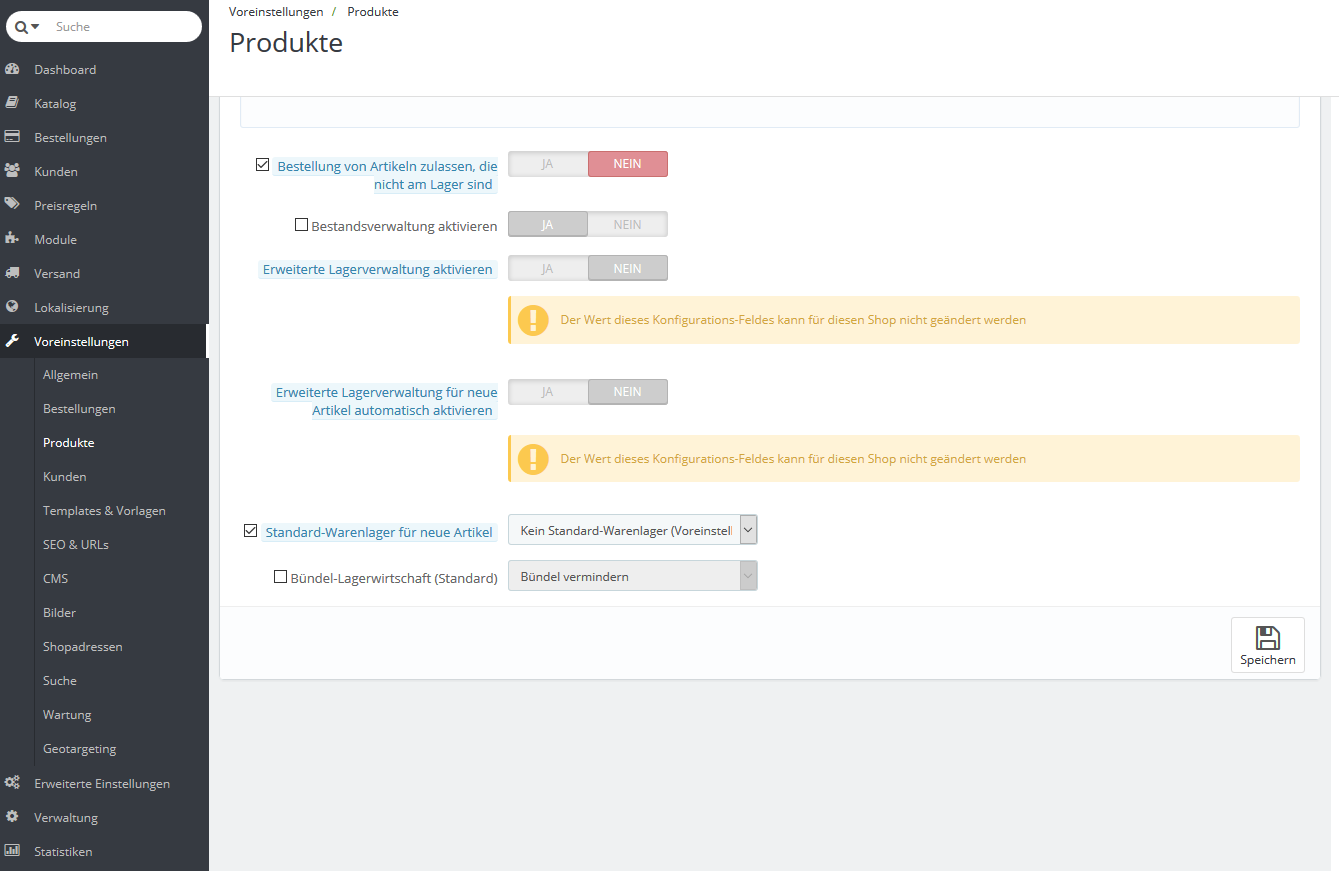Open the Versand menu

(x=57, y=274)
